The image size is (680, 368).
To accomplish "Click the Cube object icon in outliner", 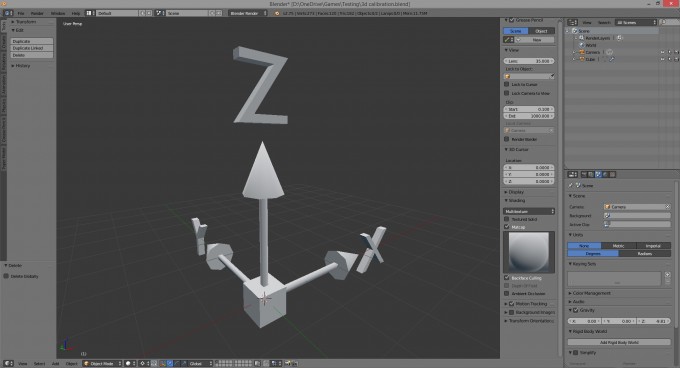I will [582, 59].
